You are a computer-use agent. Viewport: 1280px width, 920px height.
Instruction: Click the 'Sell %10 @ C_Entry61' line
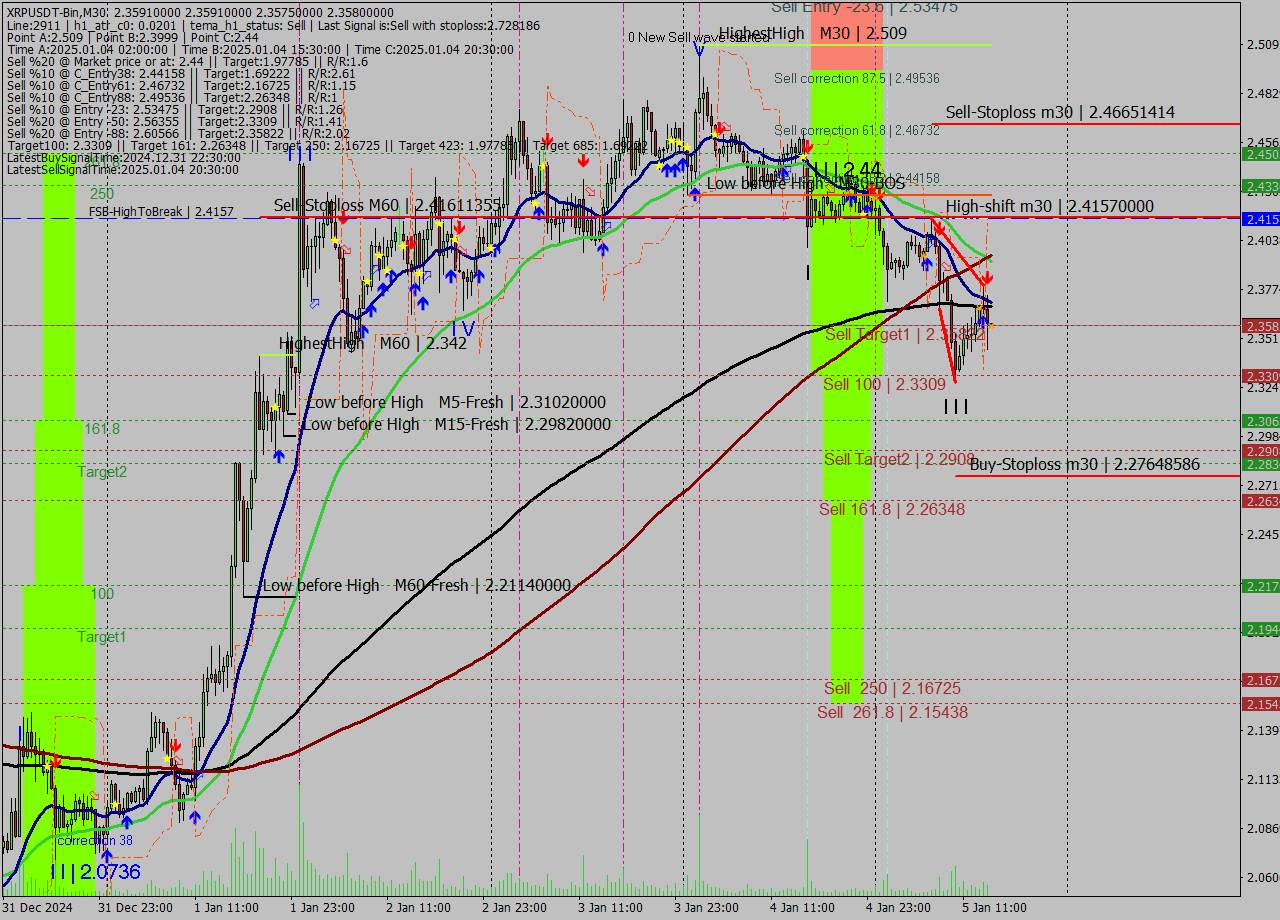pos(180,85)
